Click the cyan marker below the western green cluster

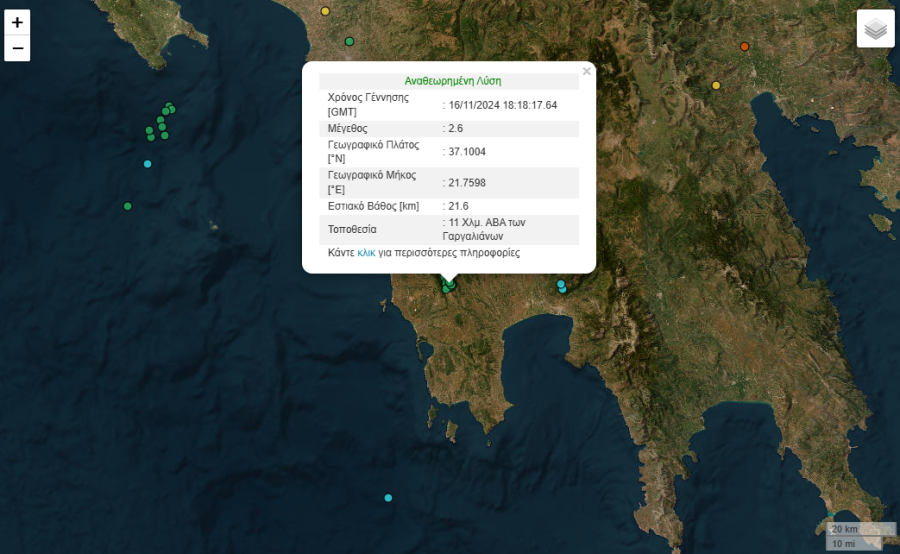pyautogui.click(x=148, y=164)
